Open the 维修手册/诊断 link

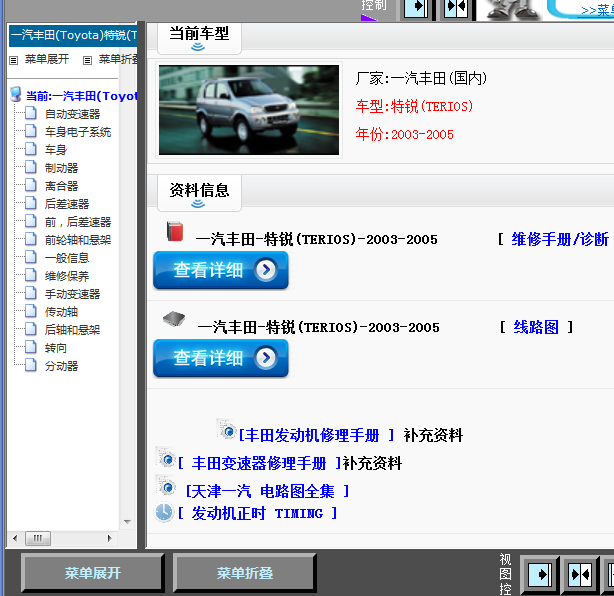tap(560, 239)
